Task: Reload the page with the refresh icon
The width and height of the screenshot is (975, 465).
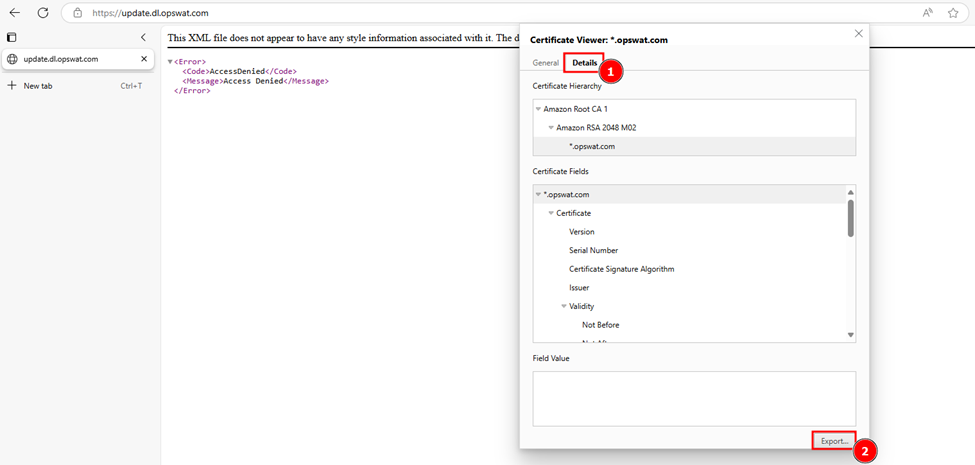Action: coord(43,12)
